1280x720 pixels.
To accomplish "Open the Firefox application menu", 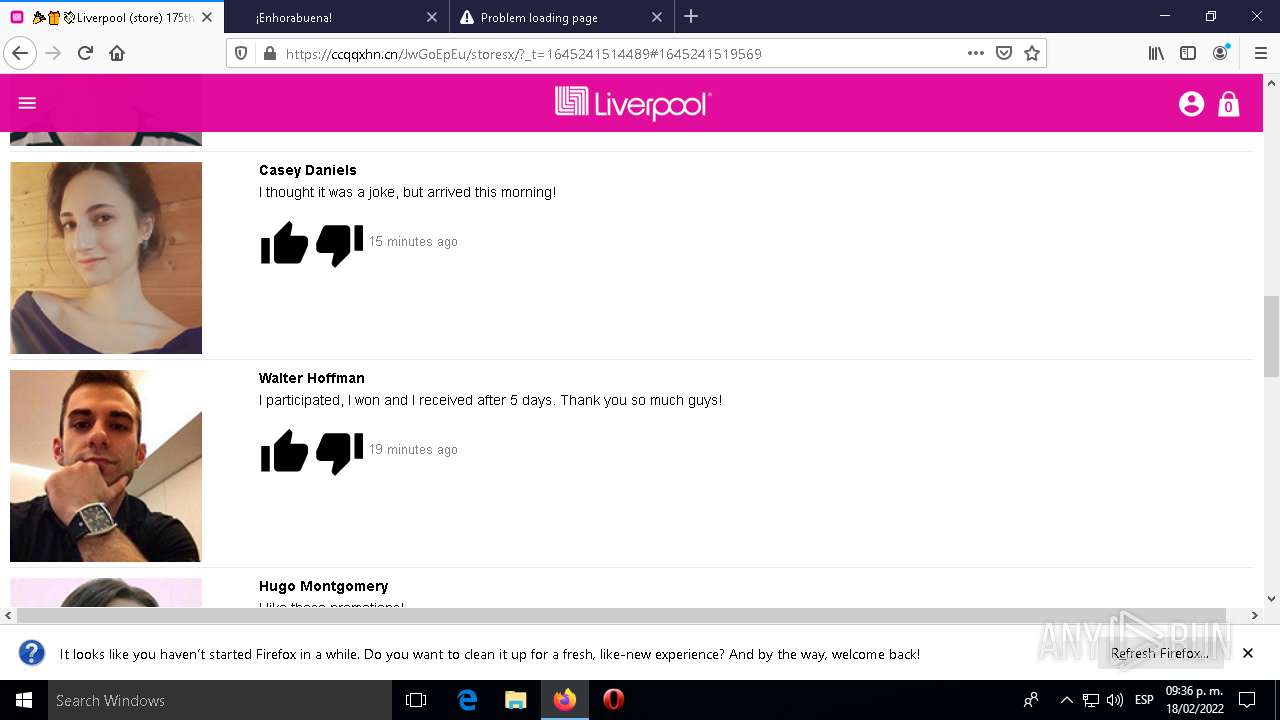I will click(x=1260, y=54).
